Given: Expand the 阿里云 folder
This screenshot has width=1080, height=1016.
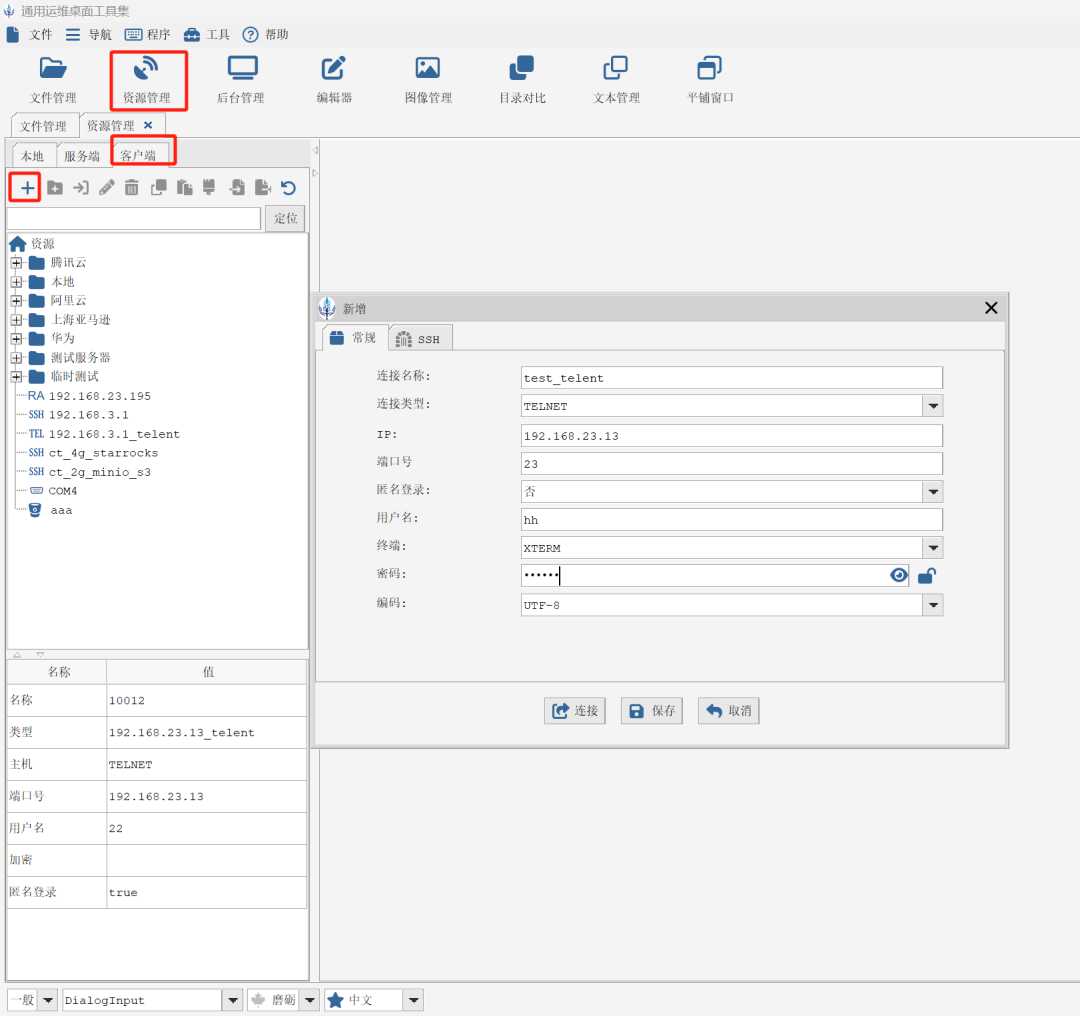Looking at the screenshot, I should [17, 301].
